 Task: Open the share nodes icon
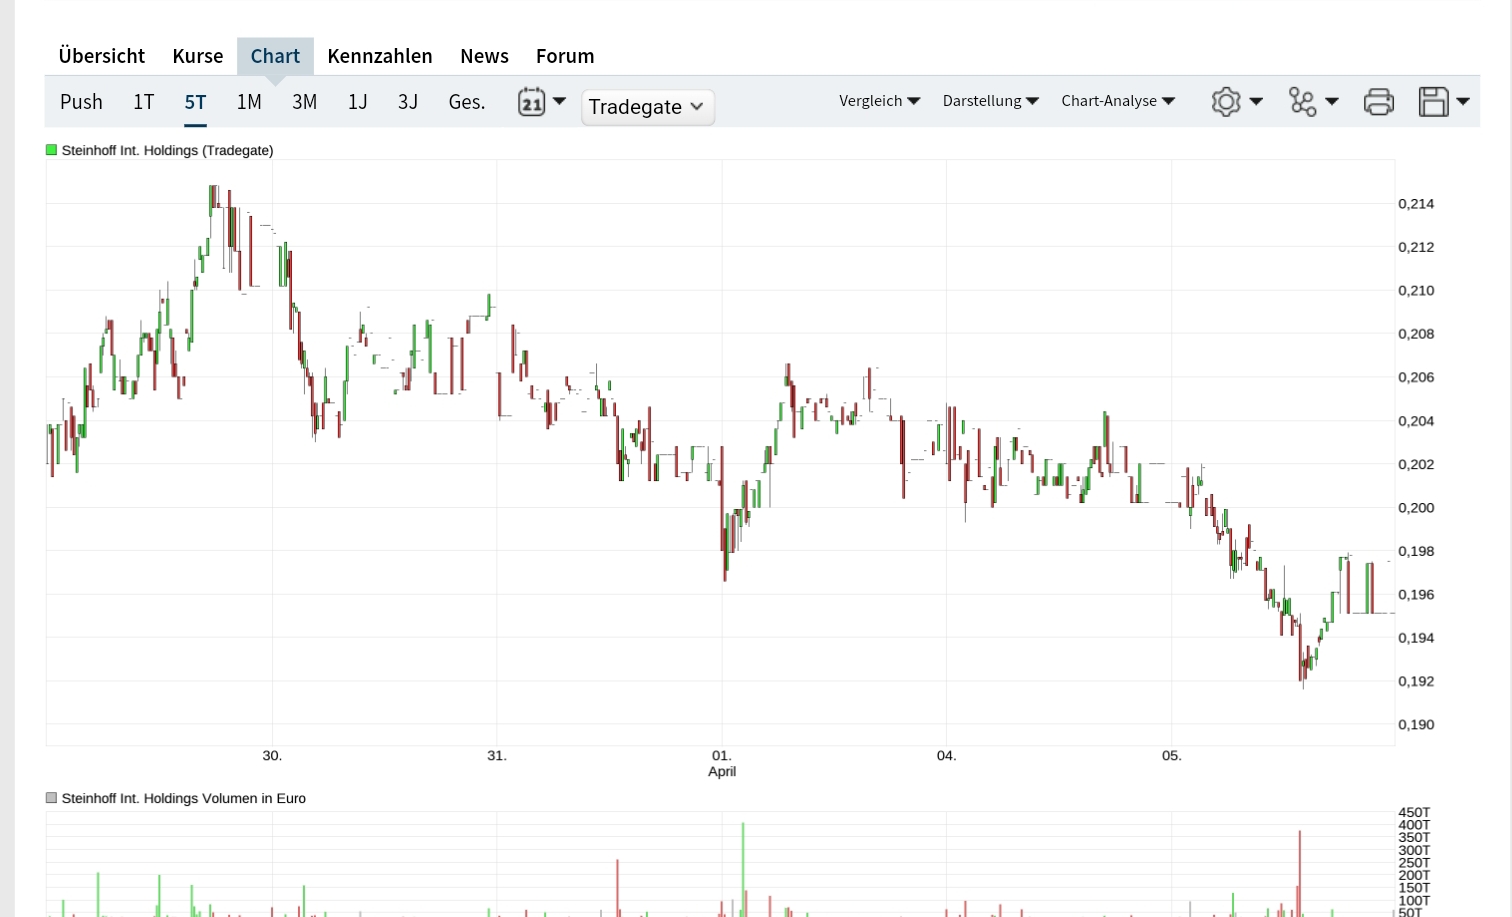pos(1302,102)
